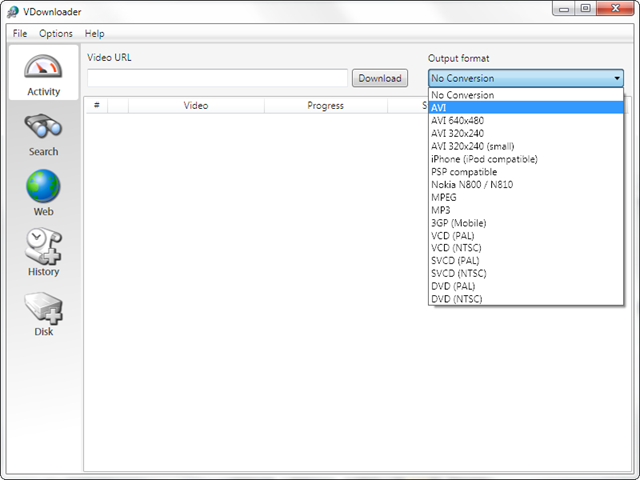This screenshot has height=480, width=640.
Task: Collapse the Output format combo box
Action: pyautogui.click(x=526, y=78)
